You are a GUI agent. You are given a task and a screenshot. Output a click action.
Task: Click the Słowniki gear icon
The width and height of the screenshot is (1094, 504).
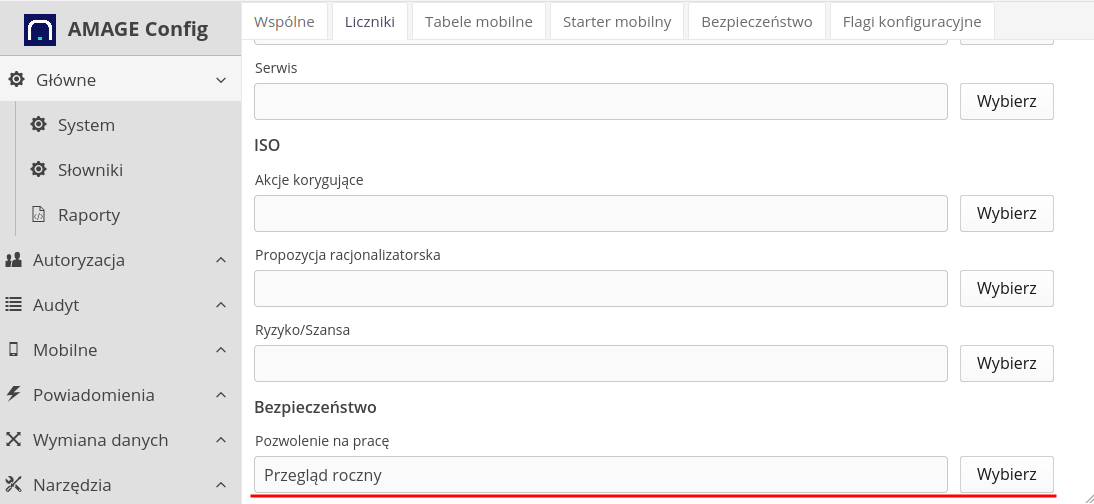click(39, 170)
